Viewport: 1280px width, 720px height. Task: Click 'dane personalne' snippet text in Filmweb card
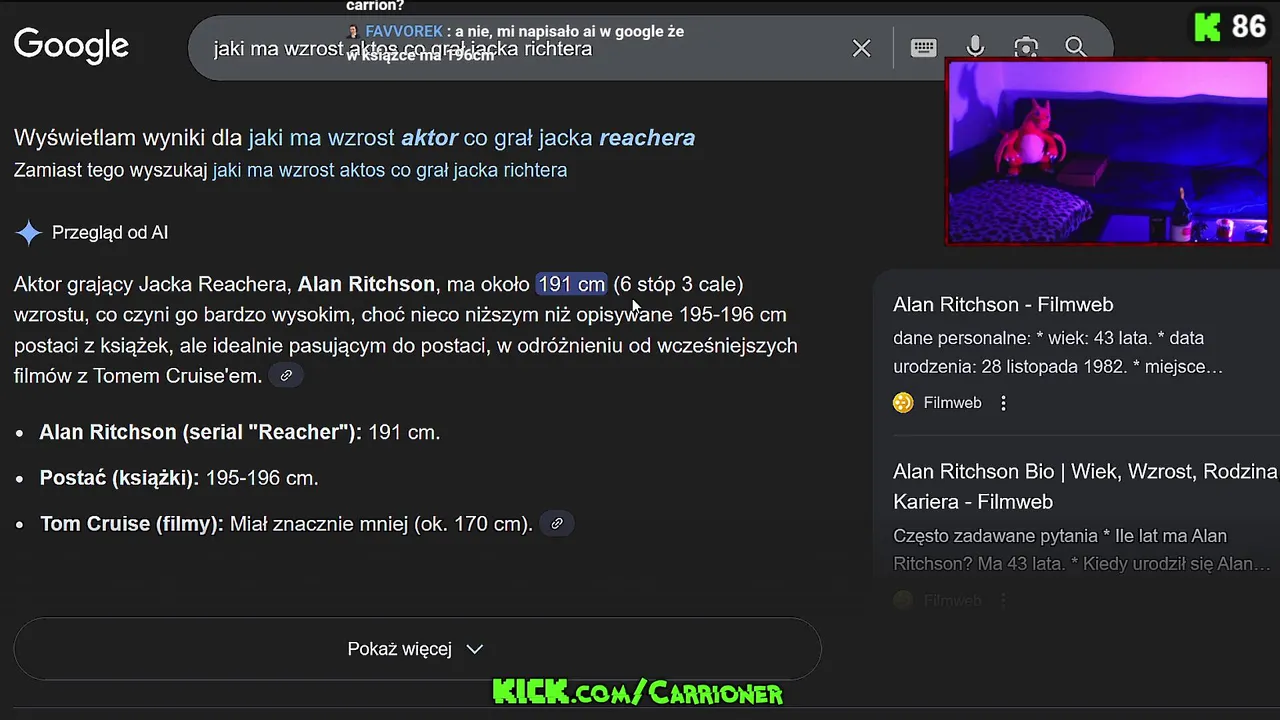(x=1058, y=352)
